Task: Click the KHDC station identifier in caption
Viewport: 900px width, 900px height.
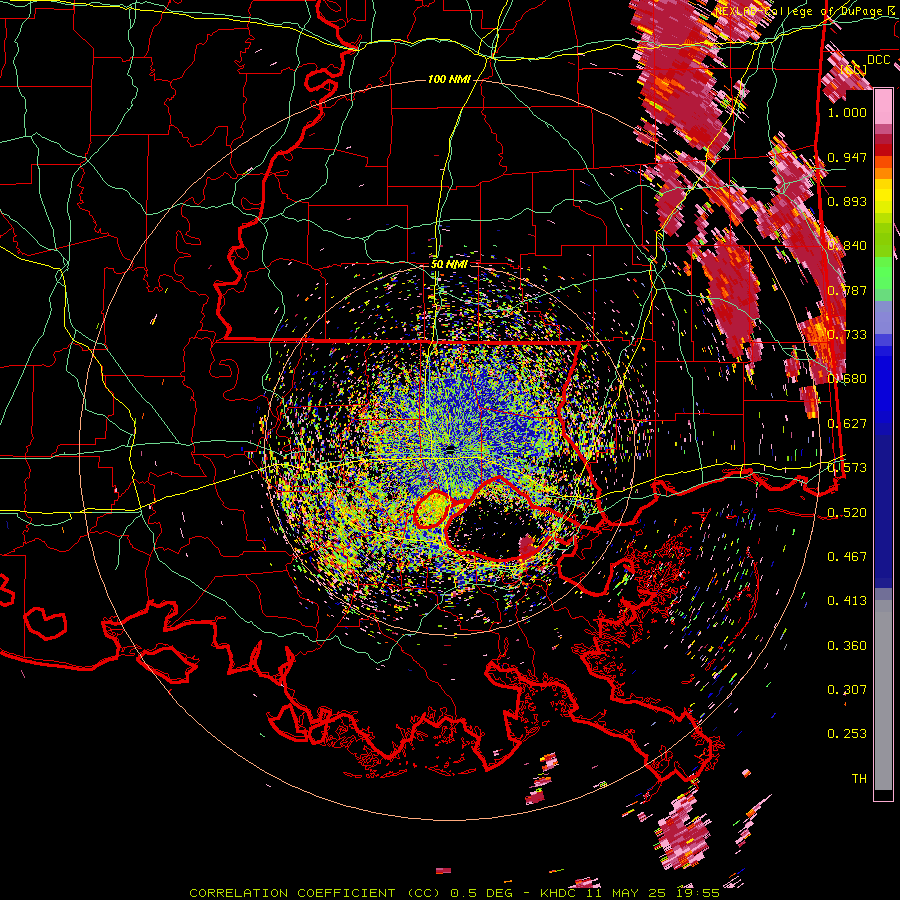Action: coord(560,893)
